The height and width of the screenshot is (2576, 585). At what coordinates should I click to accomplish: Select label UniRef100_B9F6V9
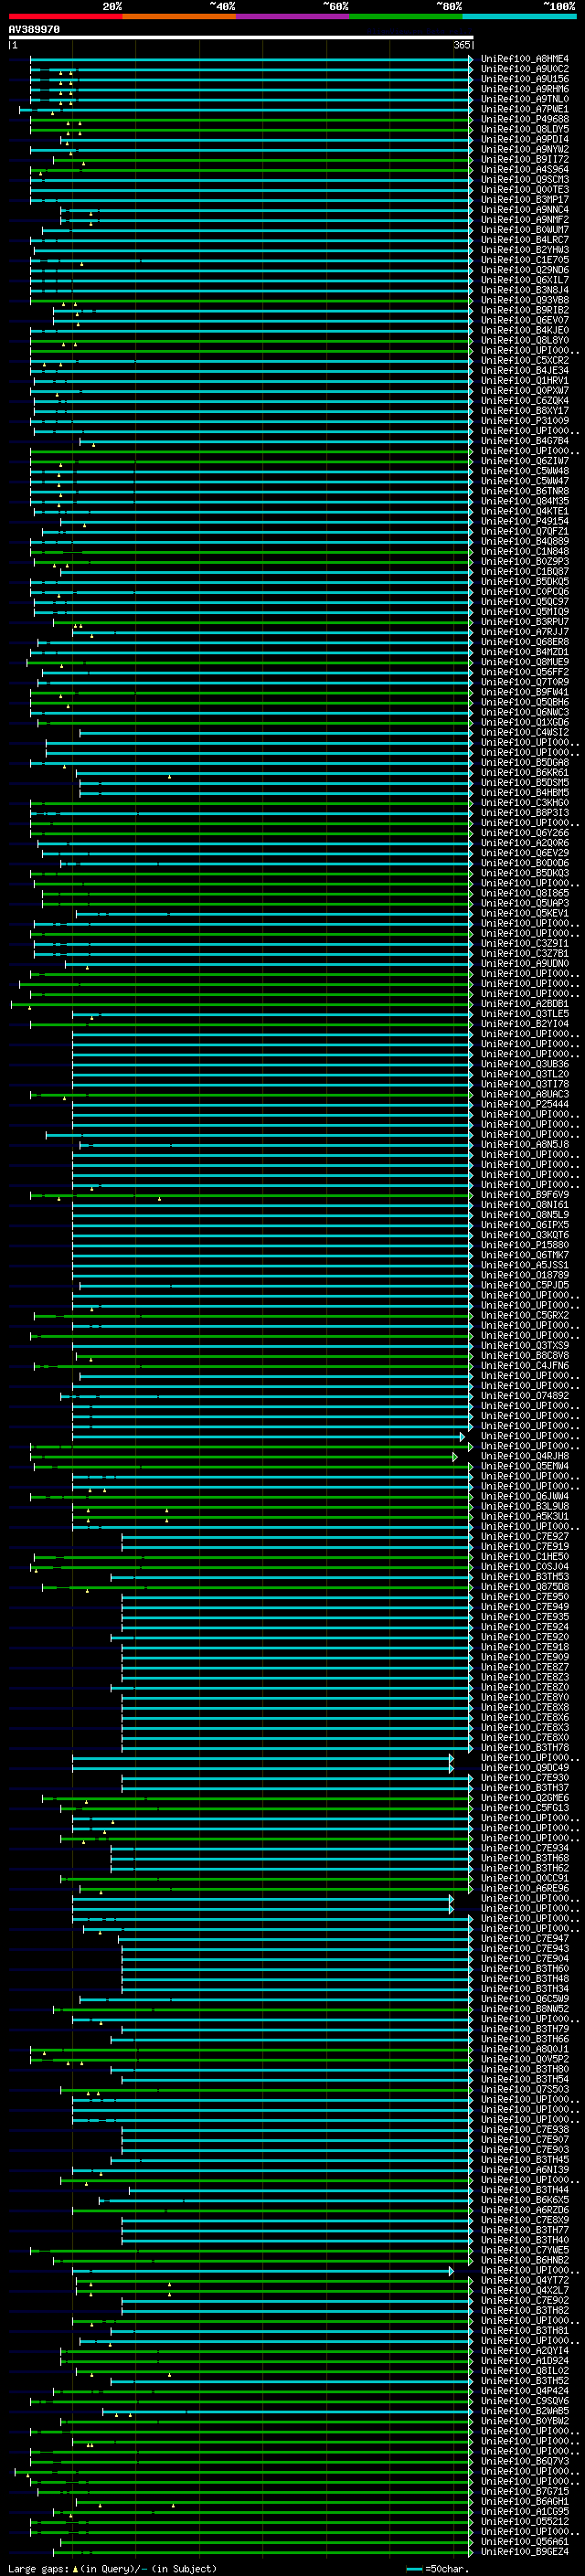click(524, 1194)
